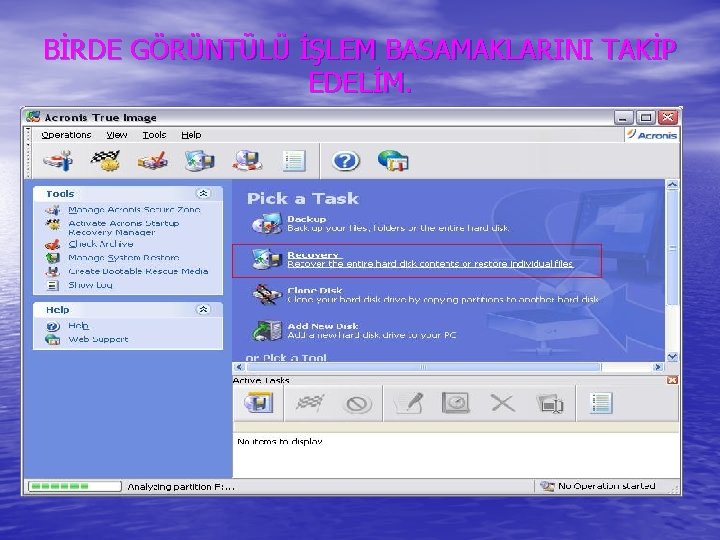Click Show Log link in Tools panel
Screen dimensions: 720x540
click(90, 285)
